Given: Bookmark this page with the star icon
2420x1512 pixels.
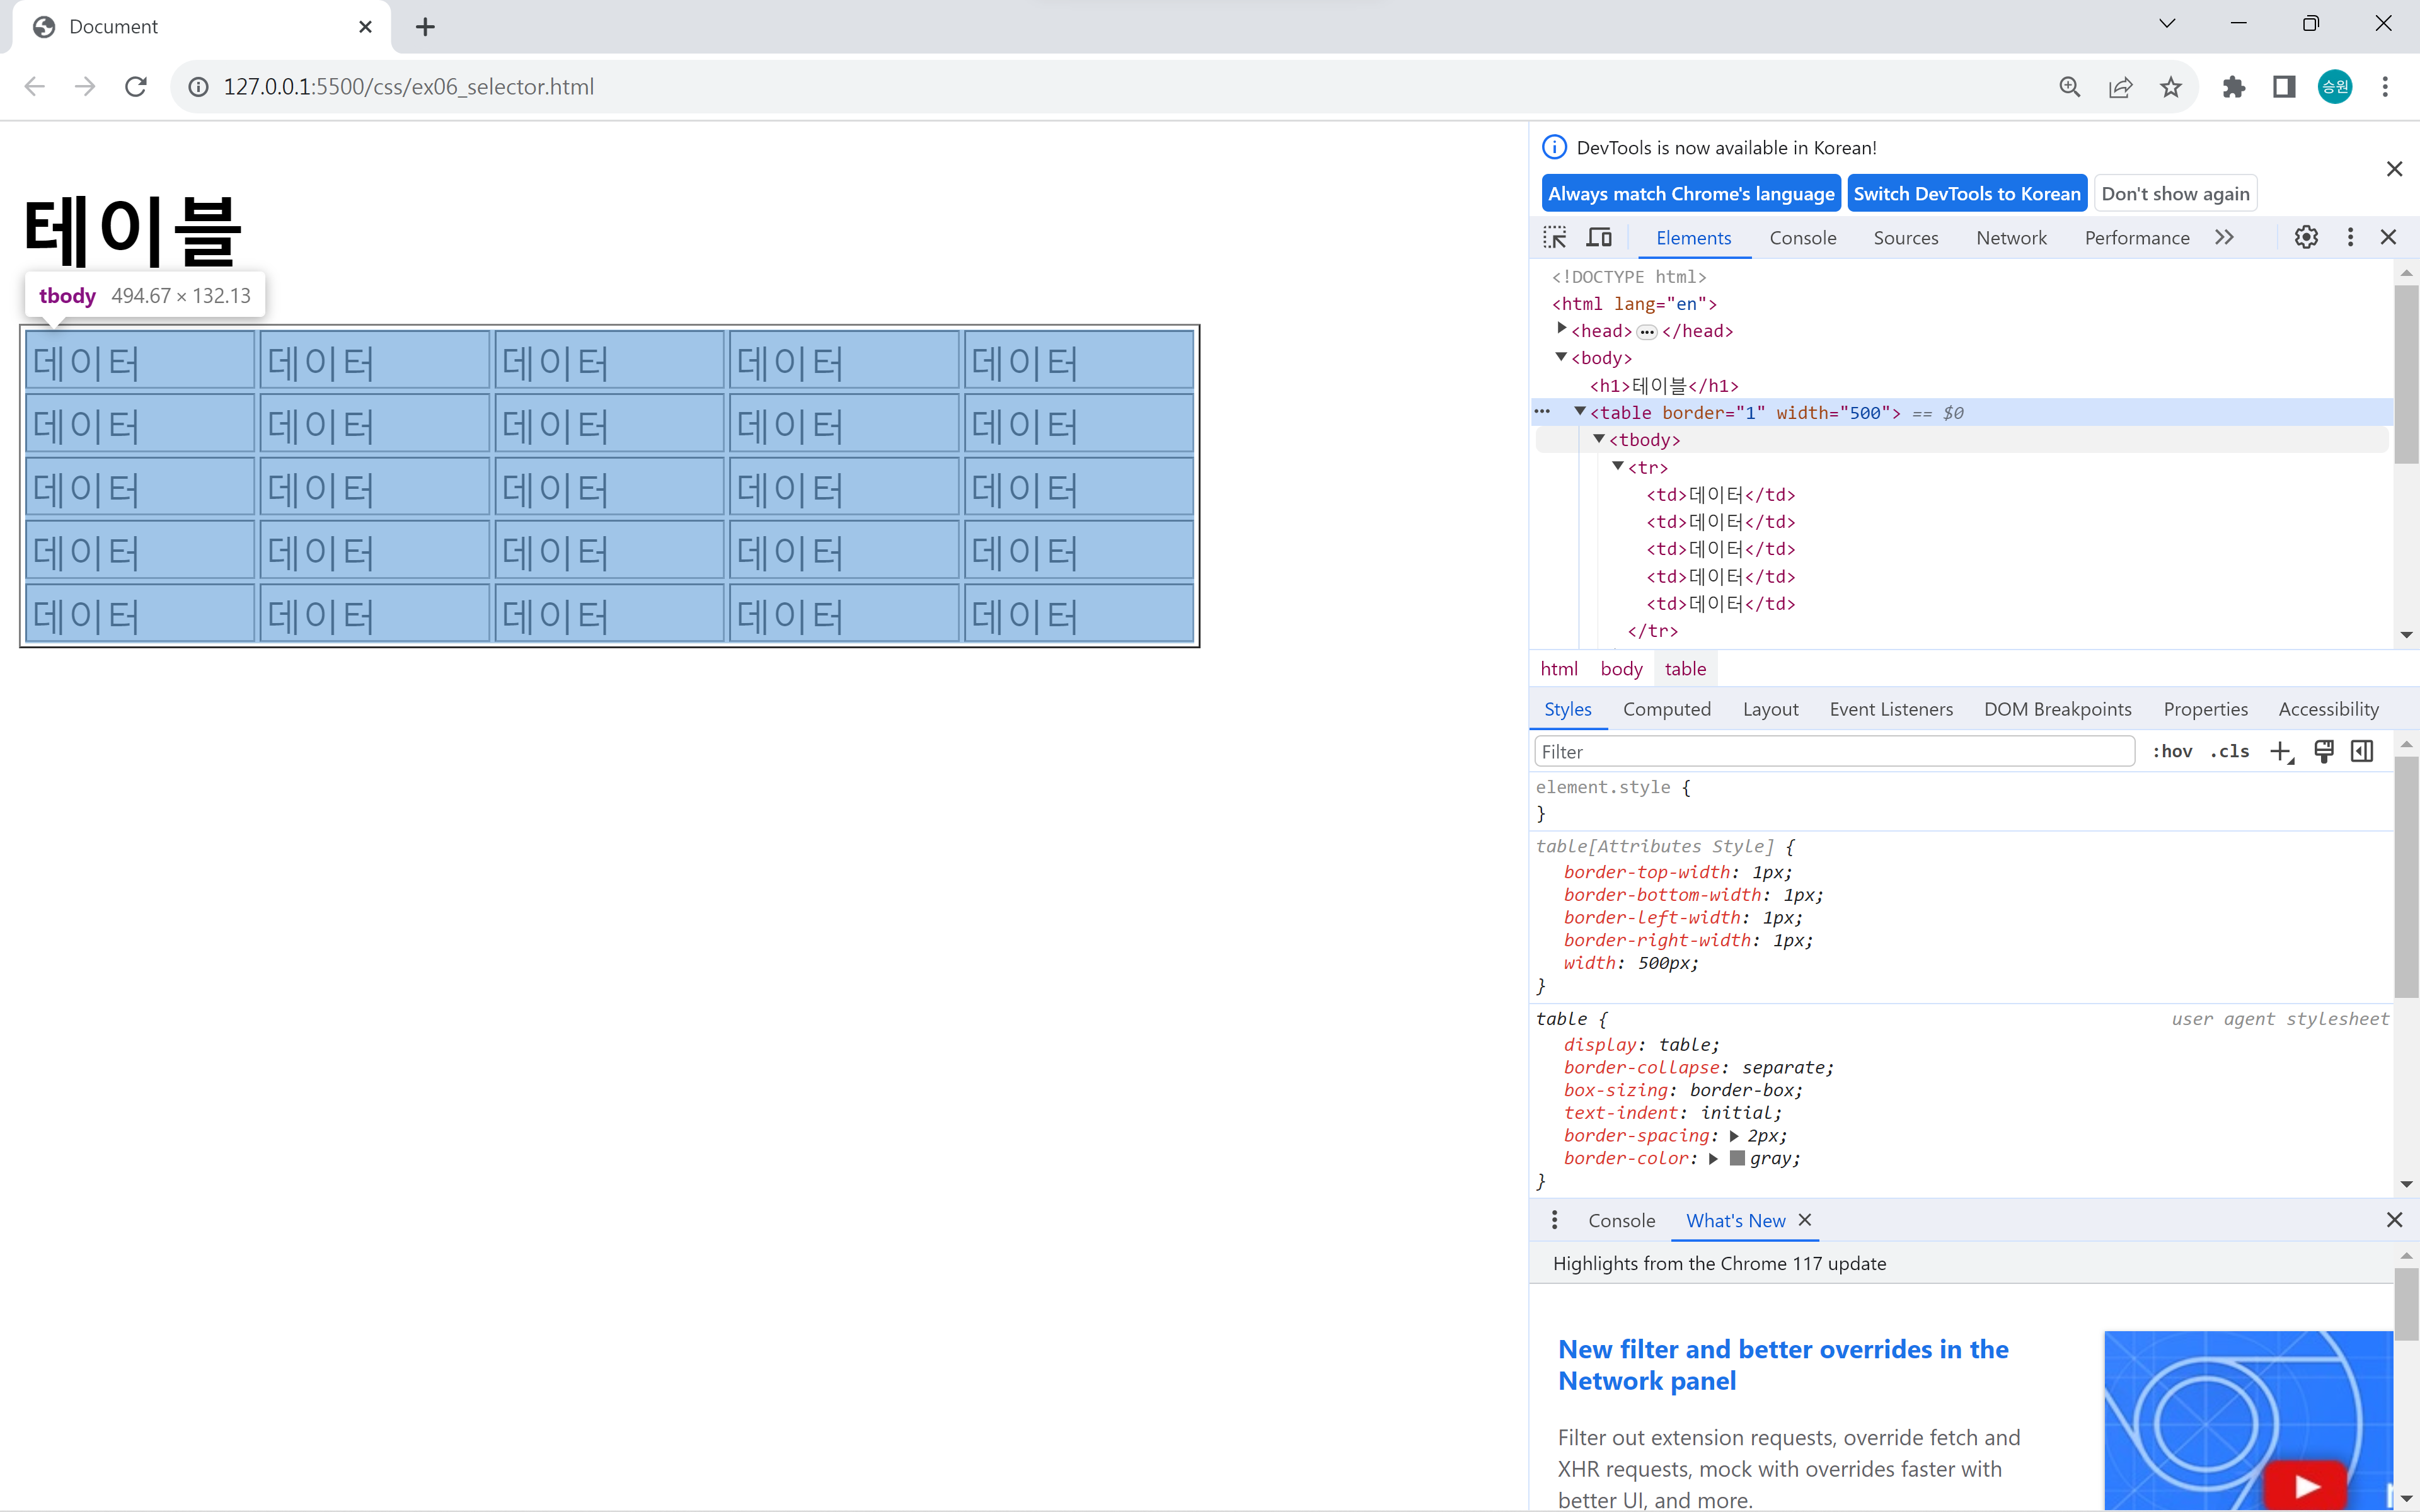Looking at the screenshot, I should [x=2170, y=87].
